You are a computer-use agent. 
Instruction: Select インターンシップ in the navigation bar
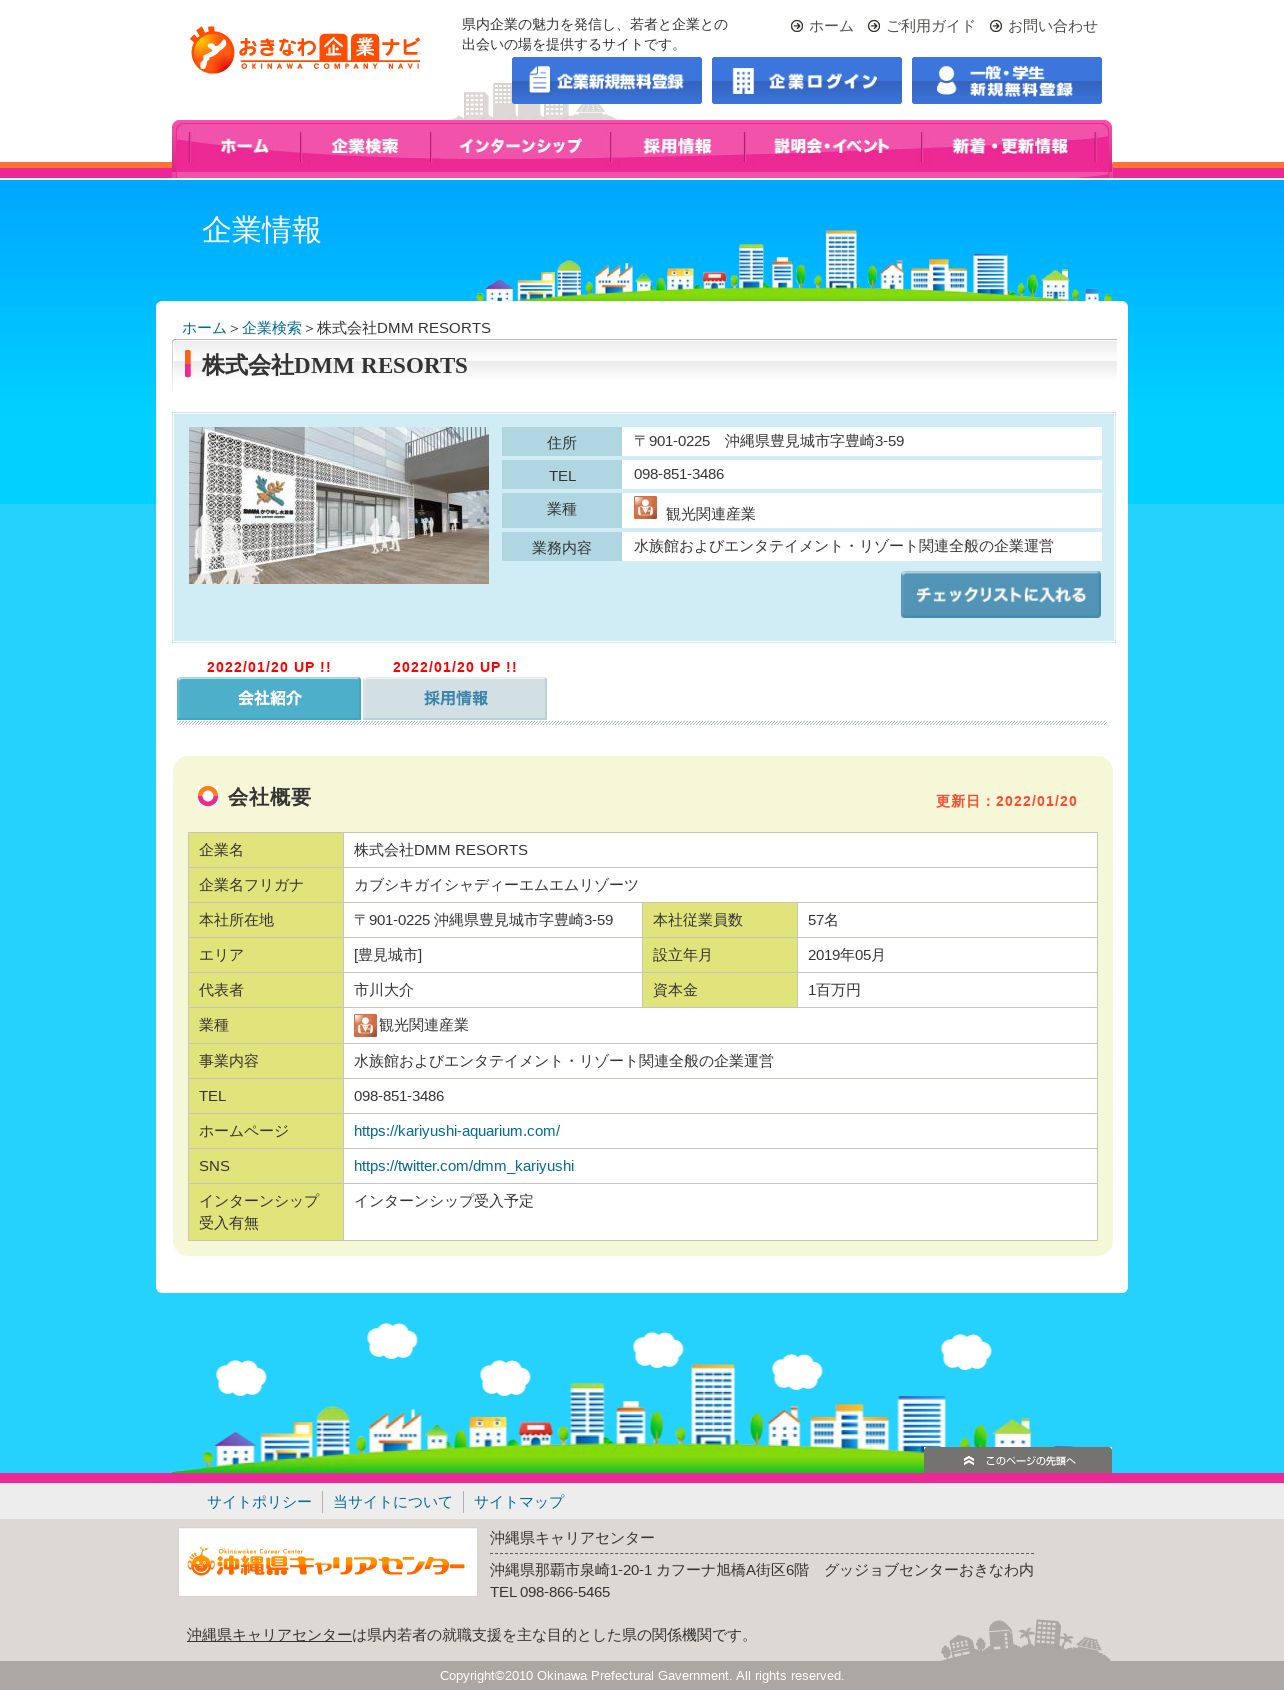click(520, 146)
